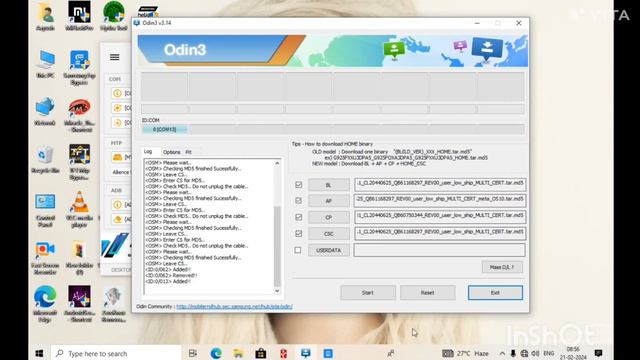Click the 0:[COM13] port indicator
Screen dimensions: 640x360
pos(164,129)
